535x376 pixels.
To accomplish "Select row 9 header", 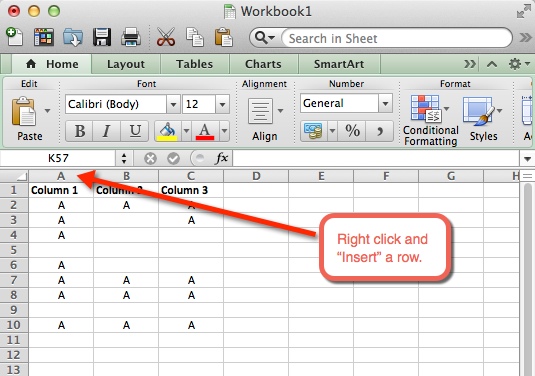I will [x=14, y=310].
